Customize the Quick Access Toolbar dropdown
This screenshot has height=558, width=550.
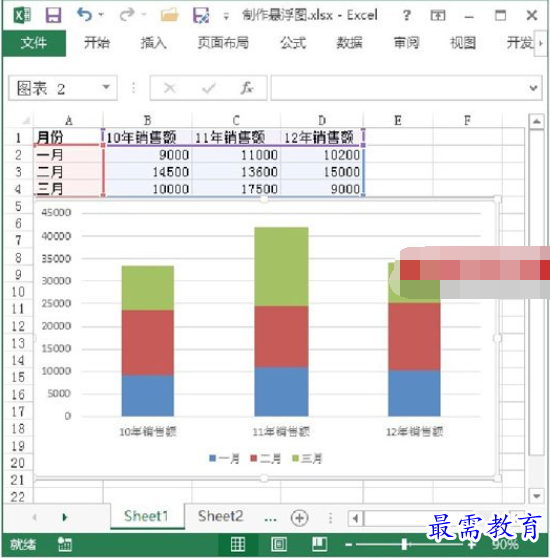226,16
